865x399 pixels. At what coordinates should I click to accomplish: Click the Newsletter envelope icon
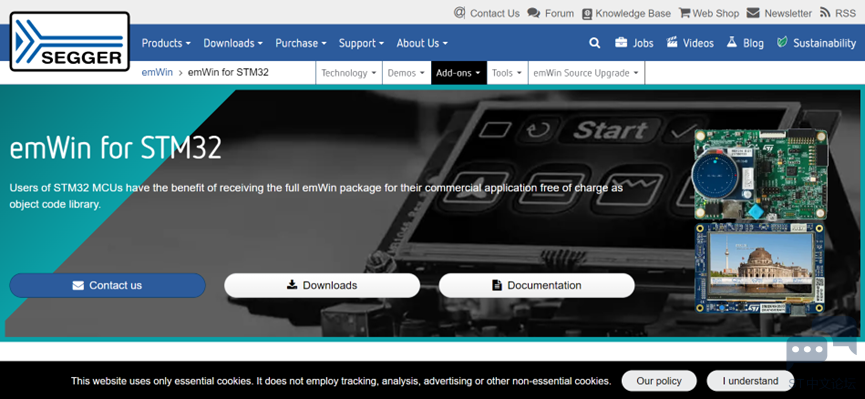coord(753,13)
